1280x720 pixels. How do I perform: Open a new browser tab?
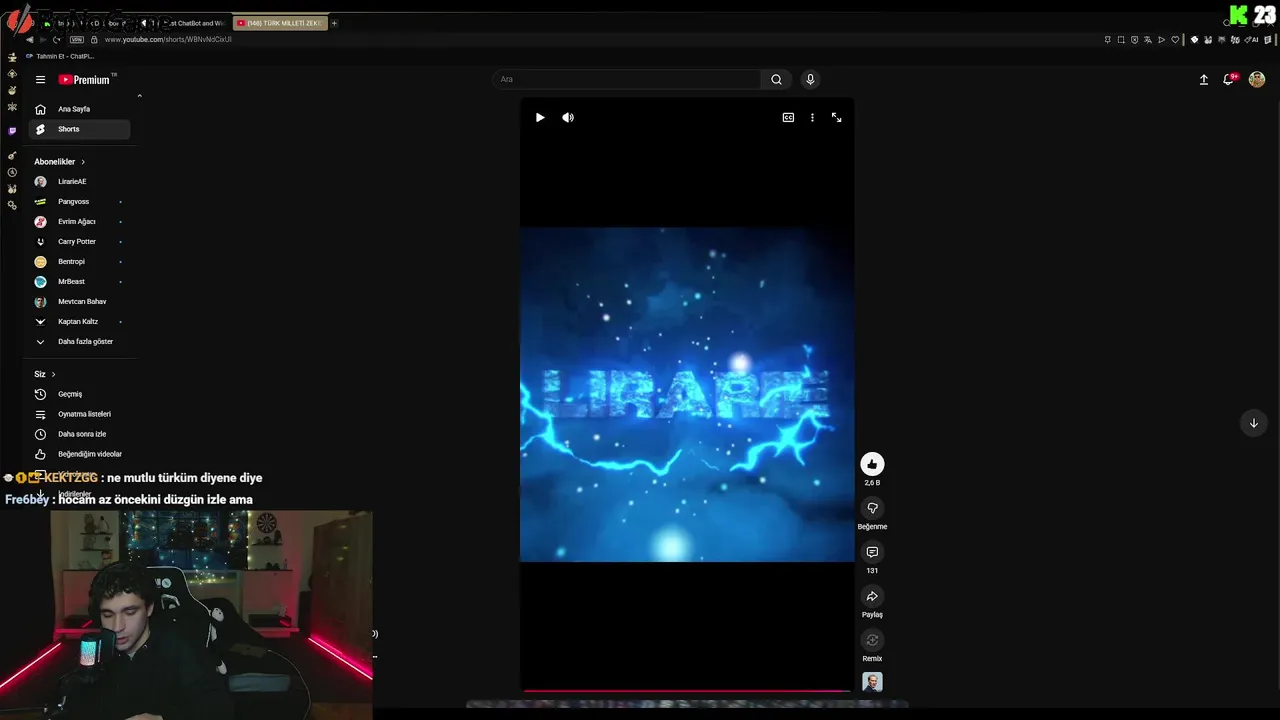point(334,23)
